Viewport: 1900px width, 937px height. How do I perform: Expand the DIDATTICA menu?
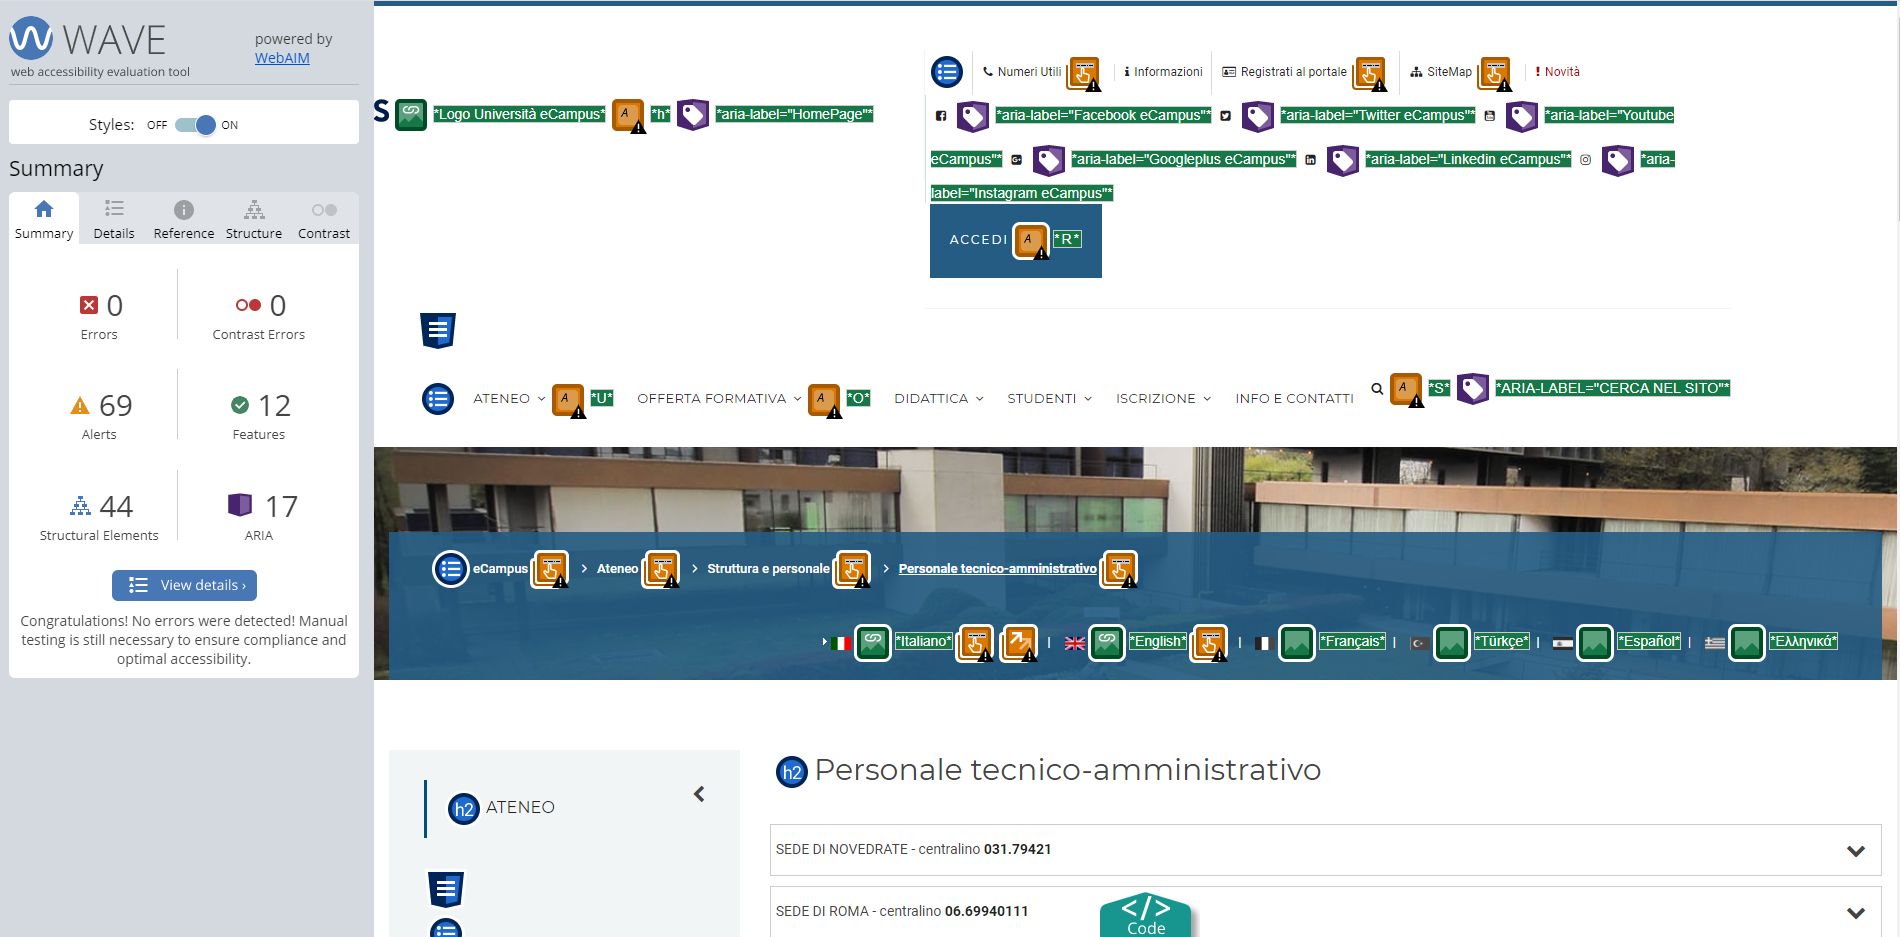click(939, 398)
